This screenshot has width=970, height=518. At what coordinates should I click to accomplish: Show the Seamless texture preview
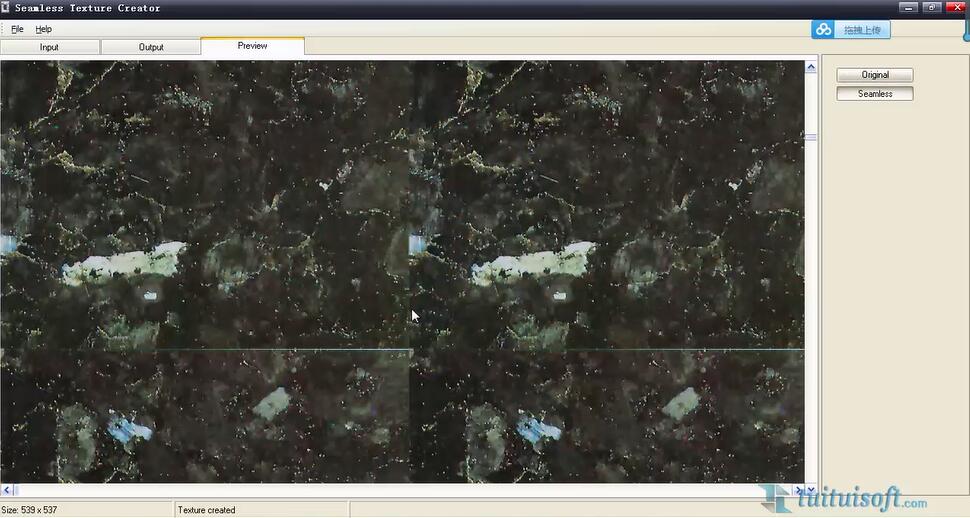click(x=875, y=94)
